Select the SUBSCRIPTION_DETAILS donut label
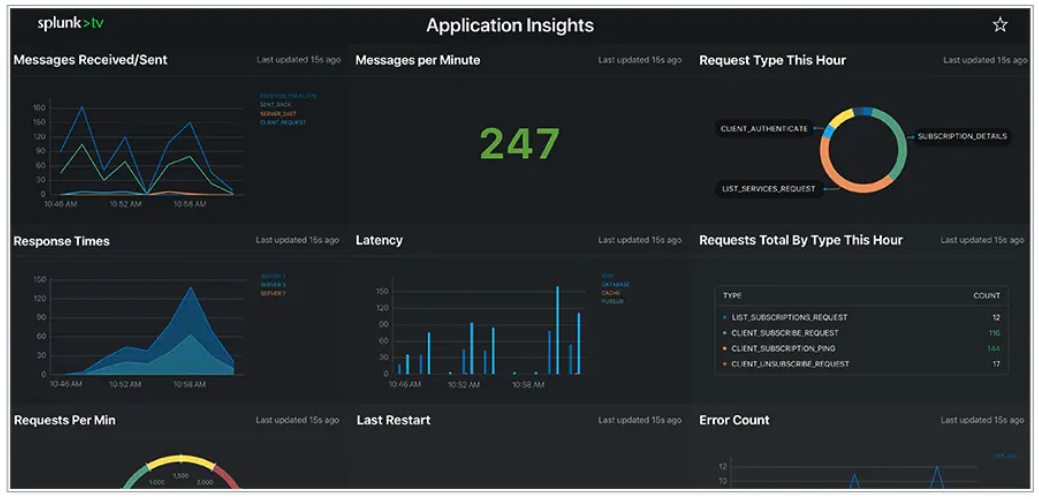 click(962, 137)
